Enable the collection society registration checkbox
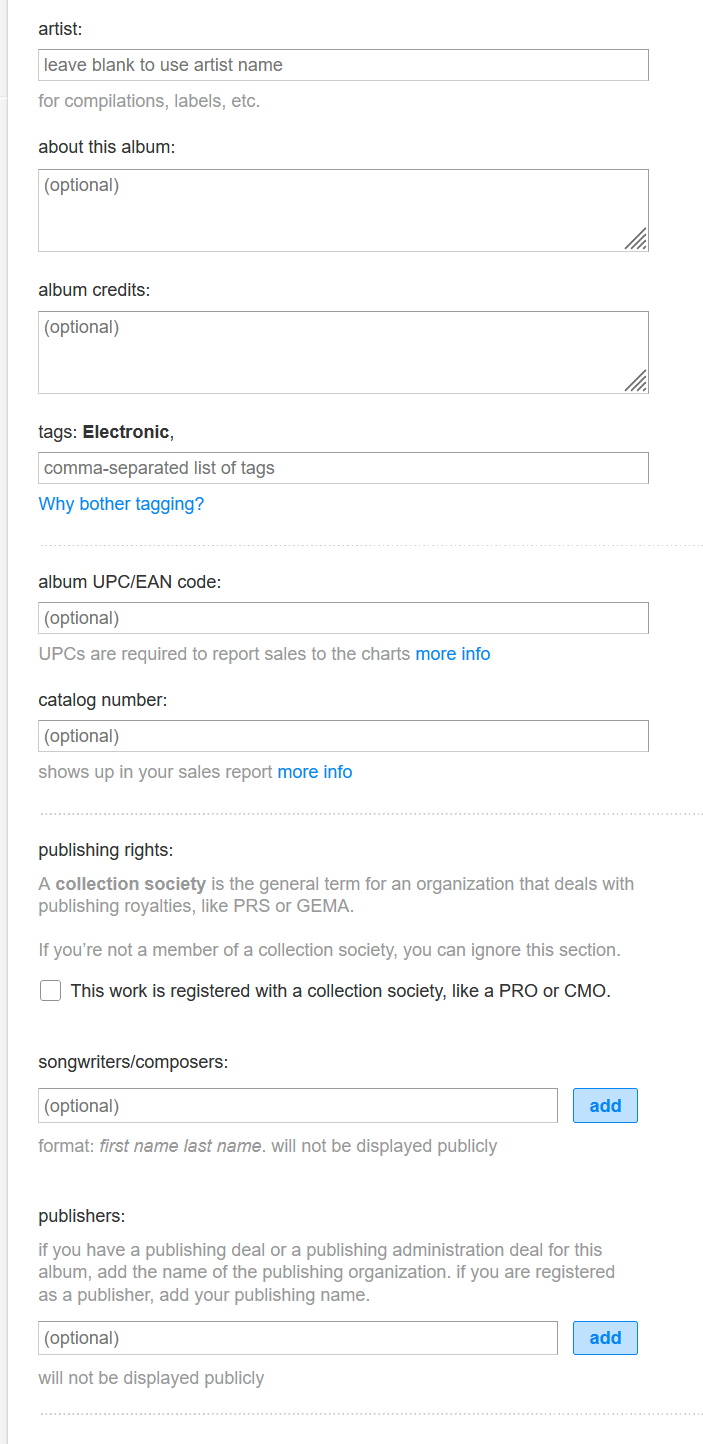 [x=51, y=991]
